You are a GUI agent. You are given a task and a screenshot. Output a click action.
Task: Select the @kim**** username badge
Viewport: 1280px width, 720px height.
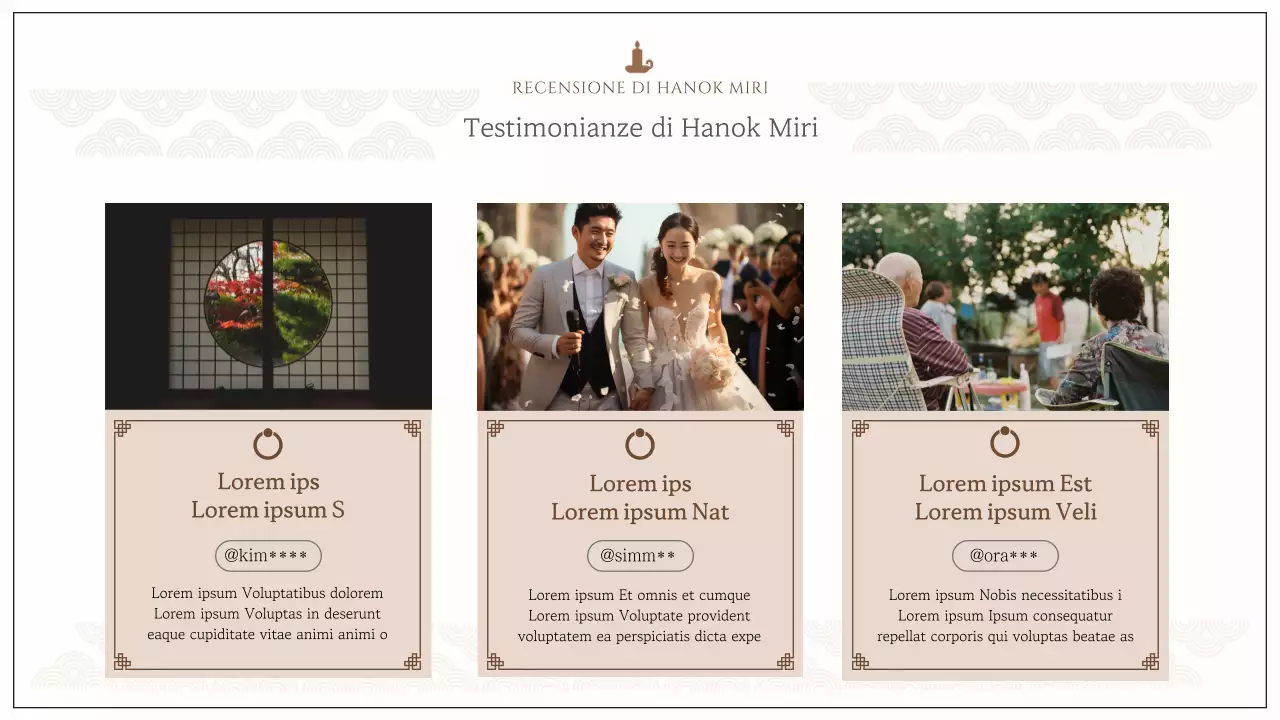point(268,556)
